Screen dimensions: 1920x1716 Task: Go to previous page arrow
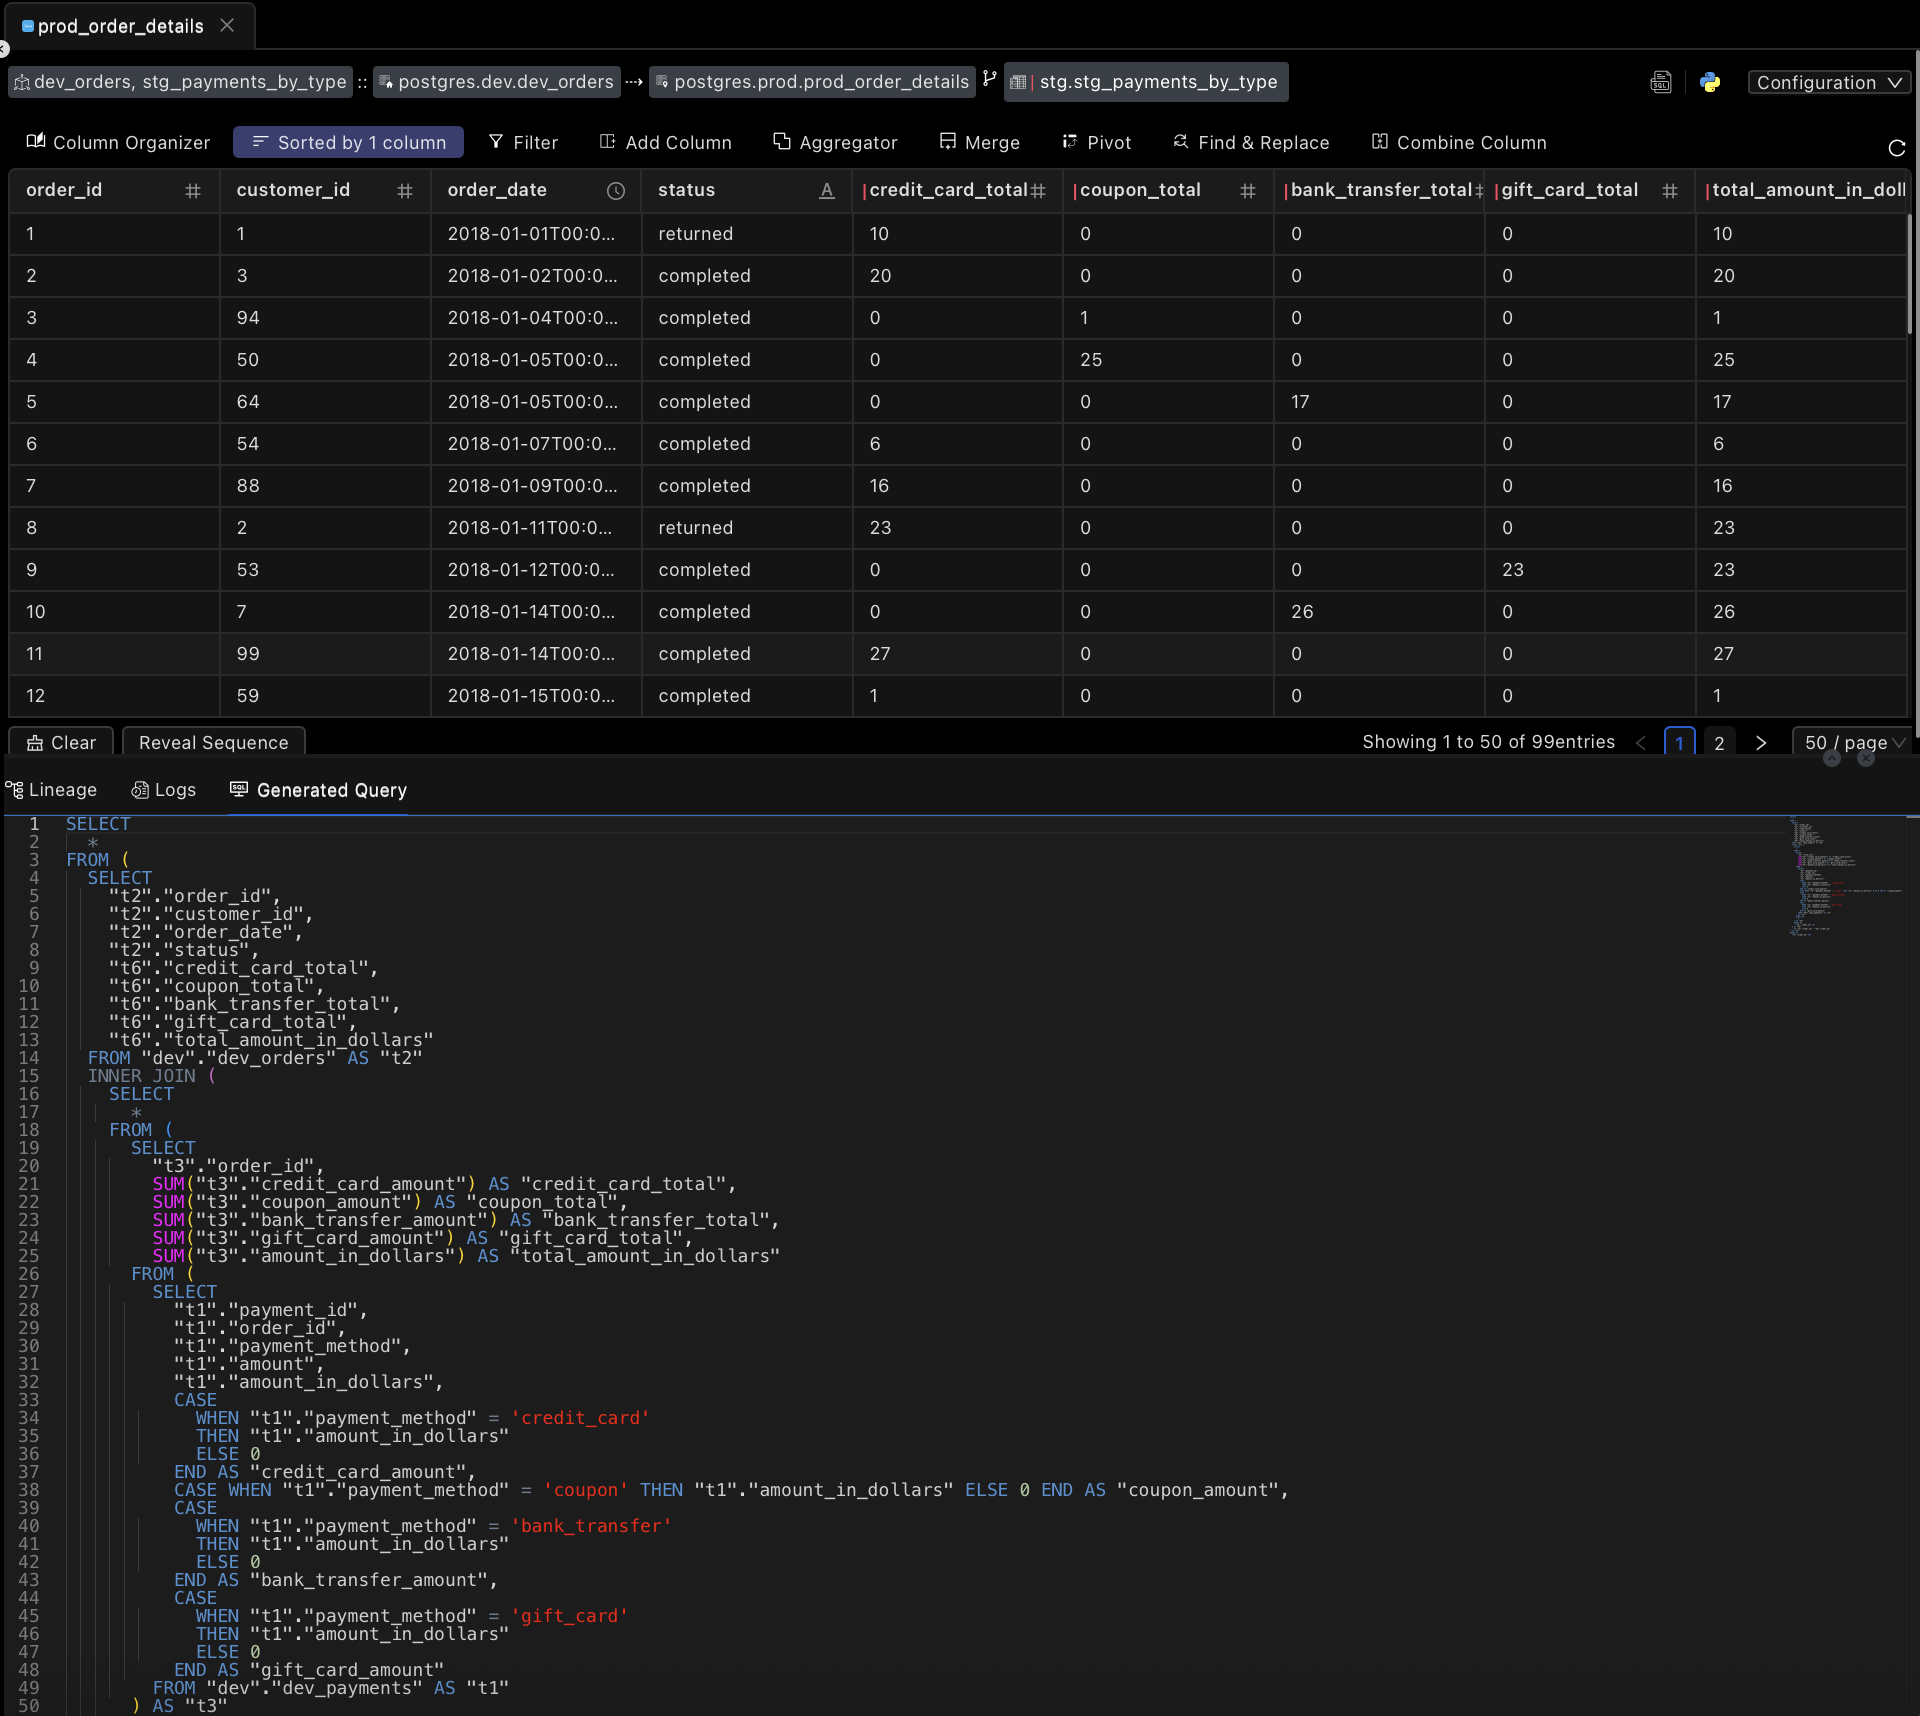coord(1641,743)
